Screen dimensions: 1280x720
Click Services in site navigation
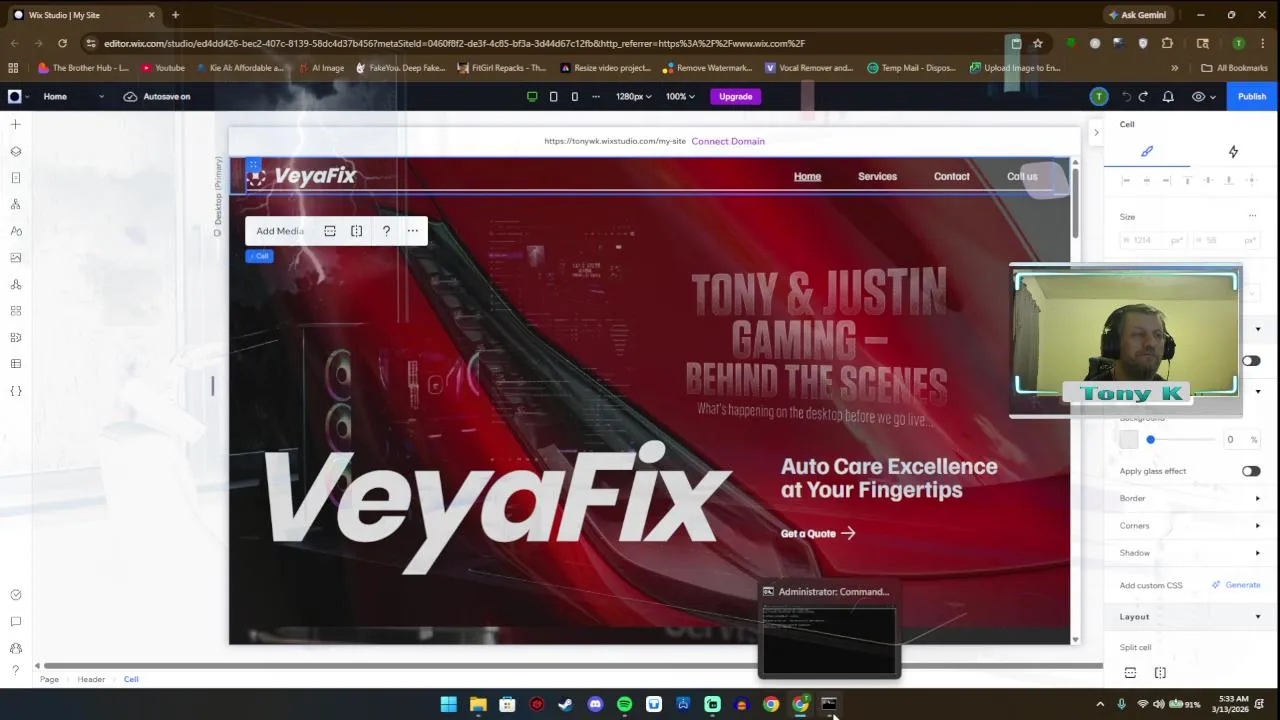(x=877, y=176)
